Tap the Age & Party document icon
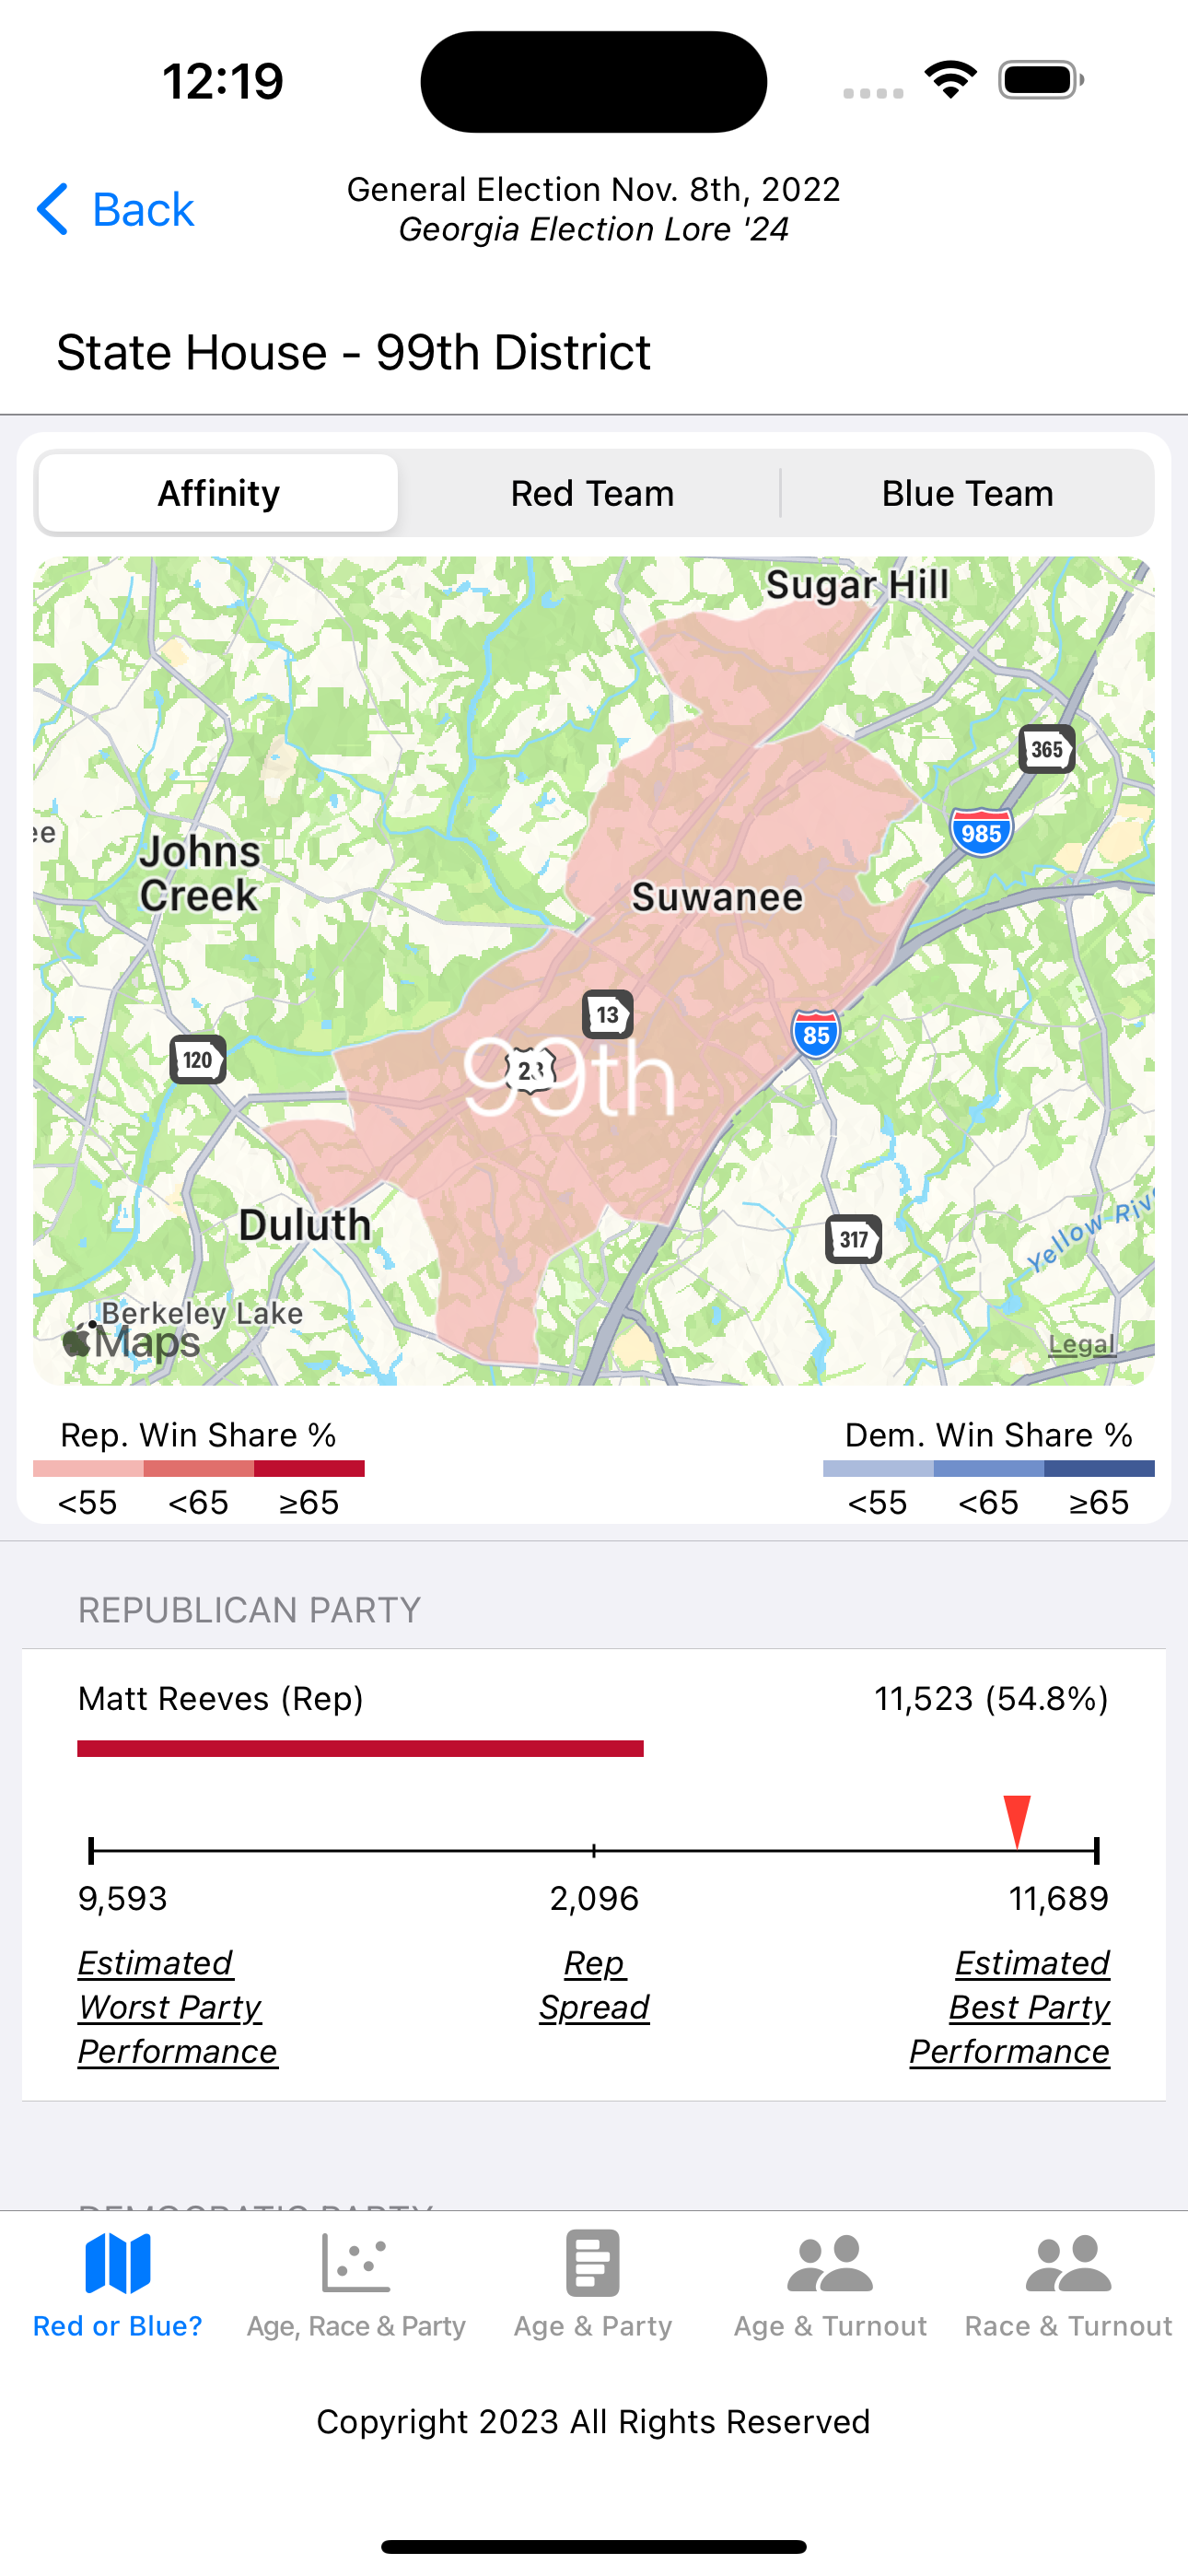 (x=593, y=2263)
